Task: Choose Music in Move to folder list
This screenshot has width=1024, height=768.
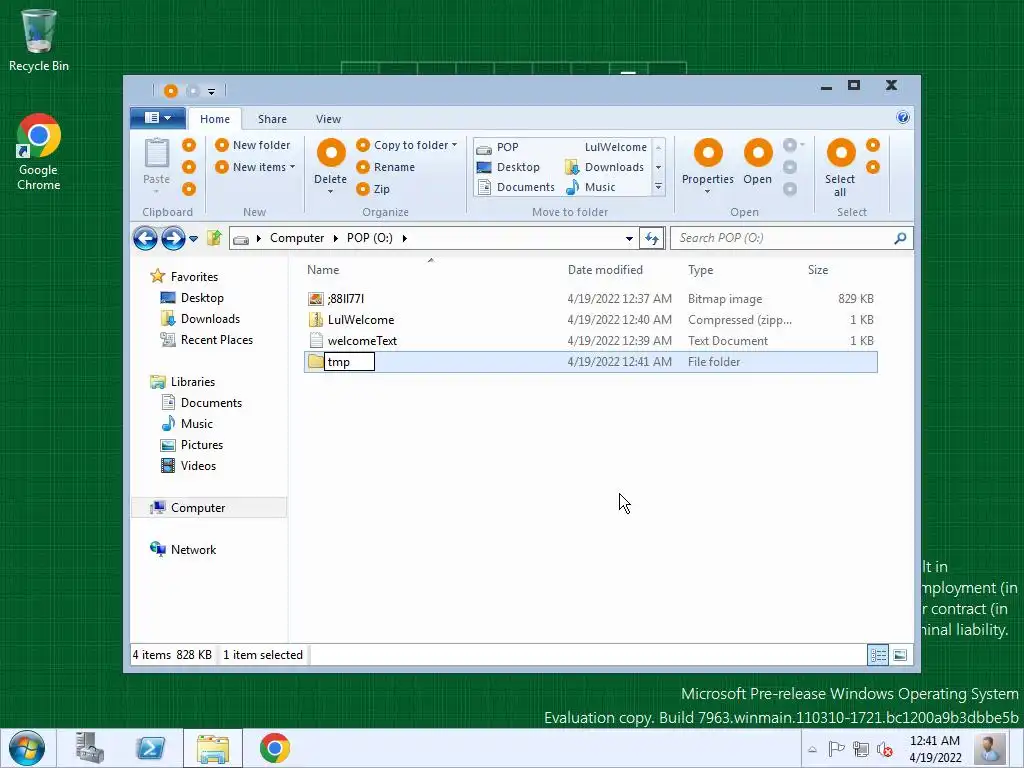Action: point(590,187)
